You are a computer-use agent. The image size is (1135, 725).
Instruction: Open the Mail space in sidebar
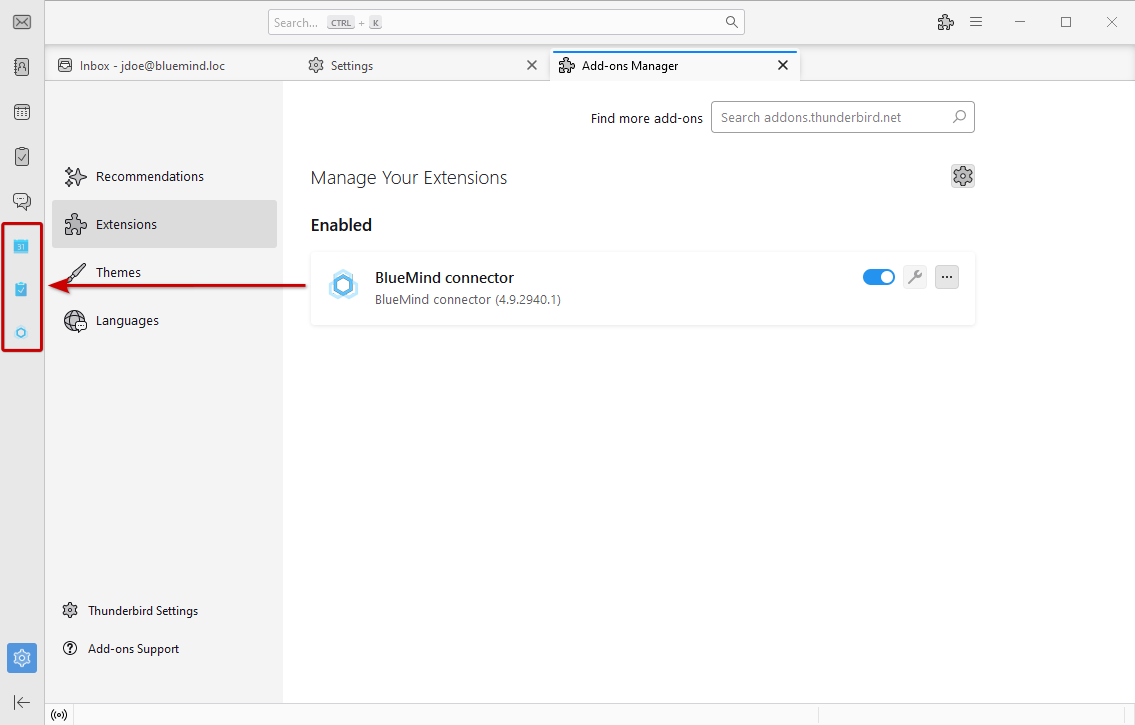tap(21, 22)
